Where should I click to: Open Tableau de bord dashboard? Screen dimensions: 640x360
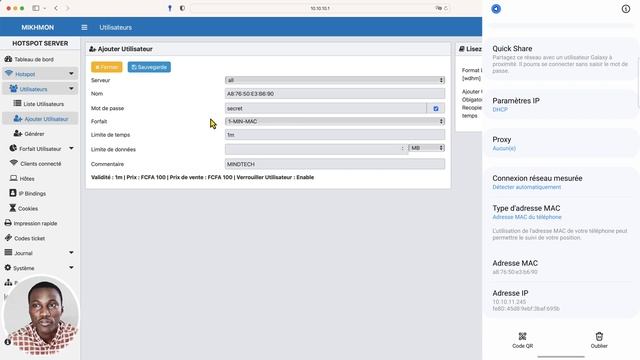[34, 59]
